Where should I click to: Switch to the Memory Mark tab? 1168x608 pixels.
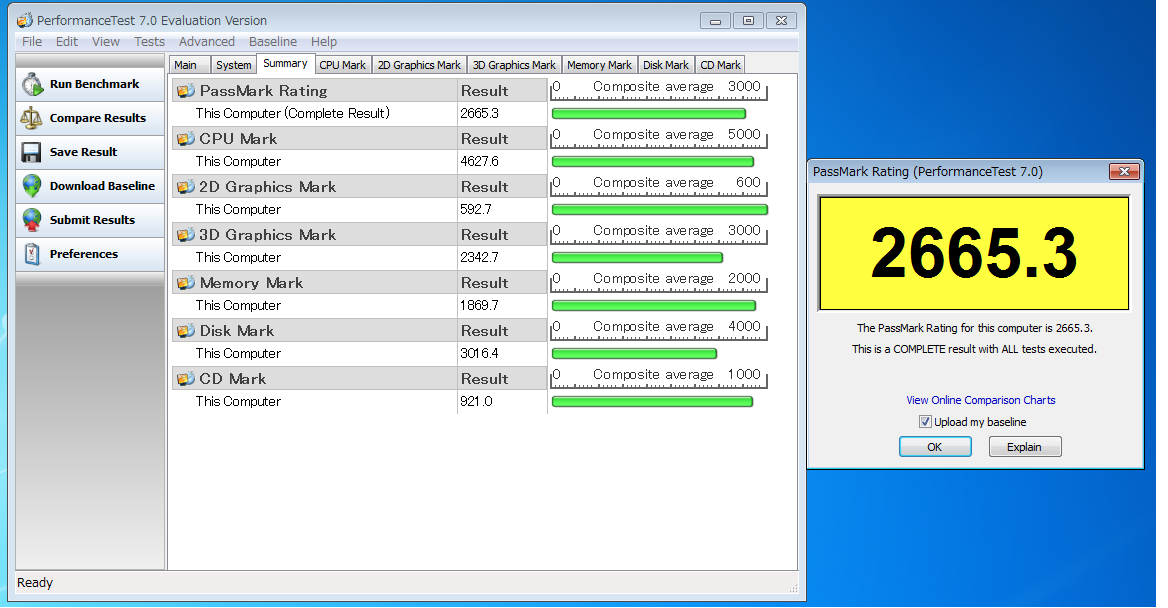coord(599,65)
